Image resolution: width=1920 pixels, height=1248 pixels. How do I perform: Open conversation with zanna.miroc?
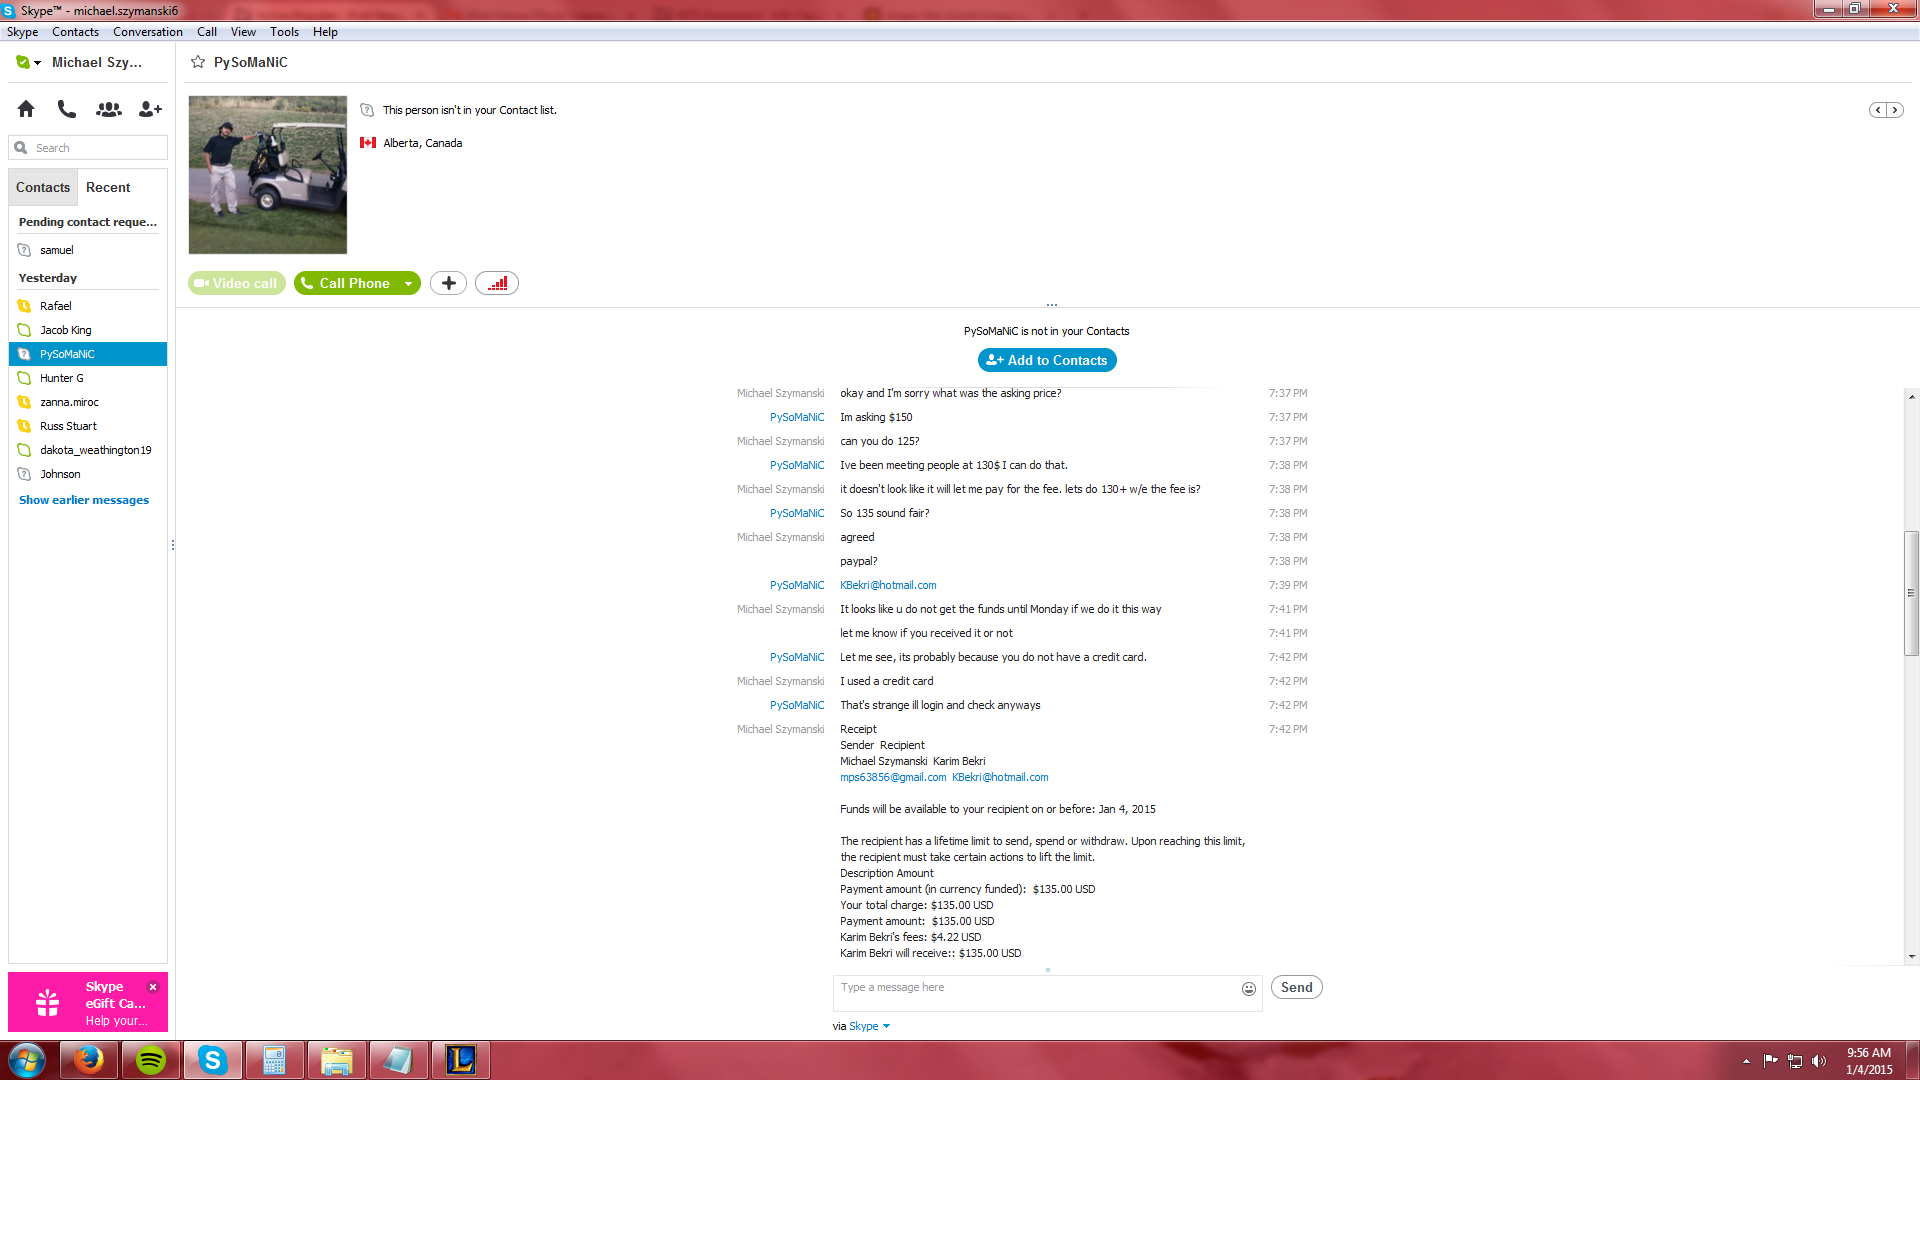pyautogui.click(x=88, y=402)
